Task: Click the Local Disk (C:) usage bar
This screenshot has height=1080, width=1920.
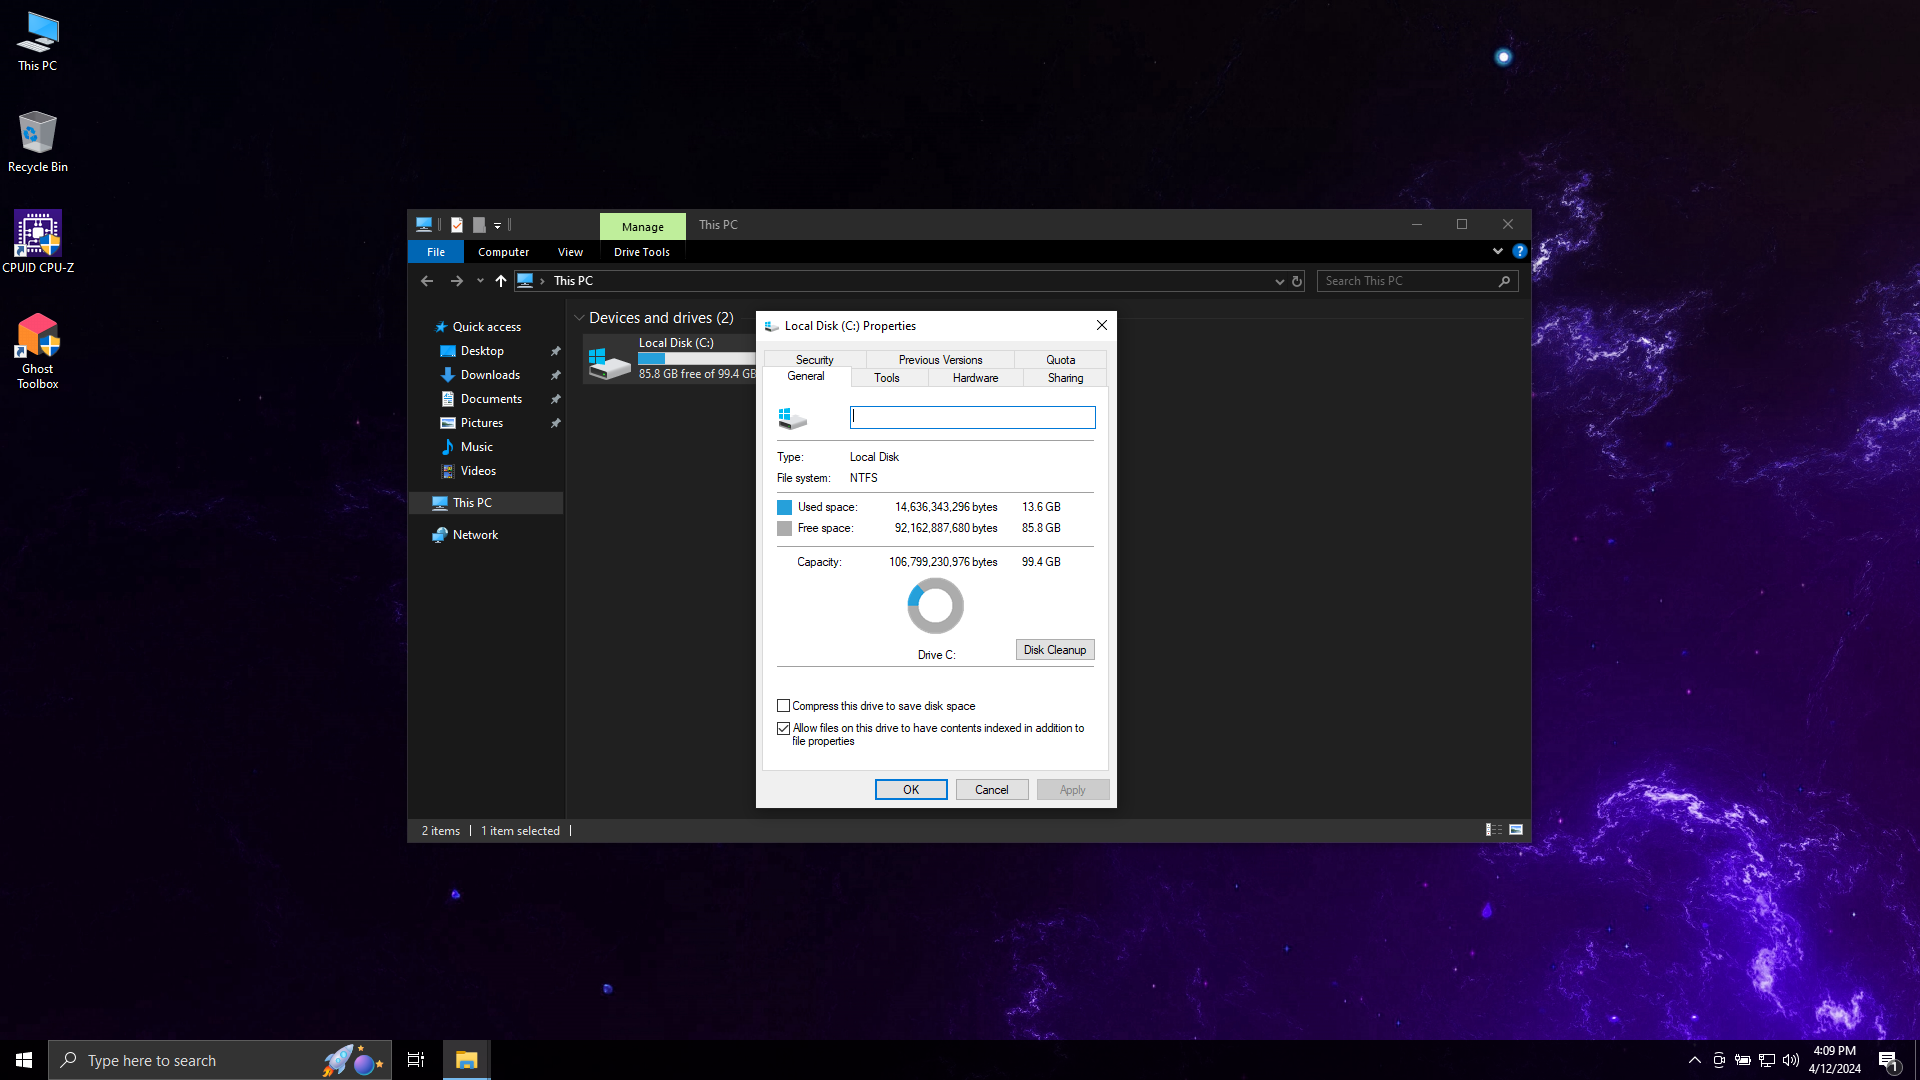Action: coord(696,358)
